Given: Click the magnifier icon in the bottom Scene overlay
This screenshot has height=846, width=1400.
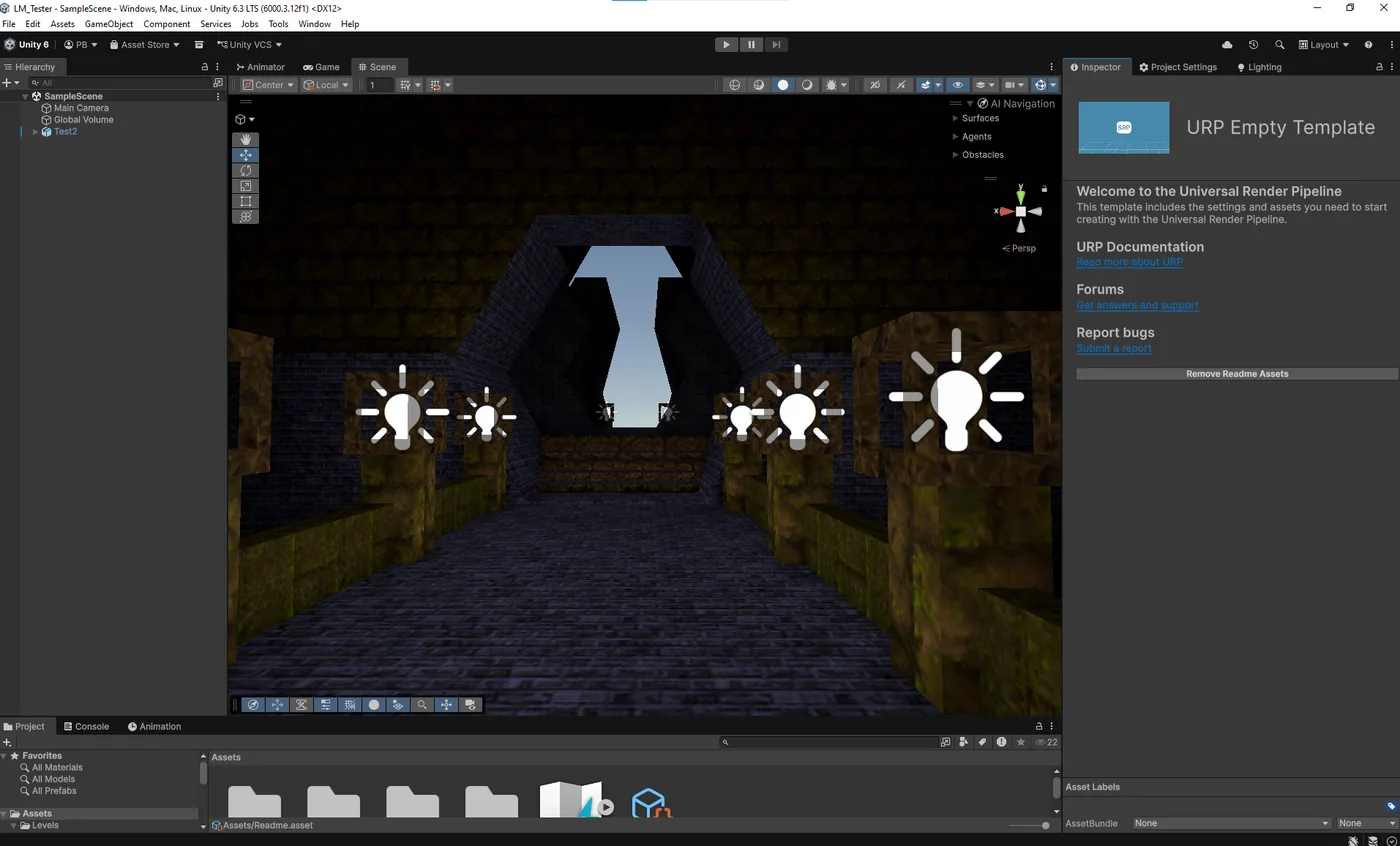Looking at the screenshot, I should [x=422, y=705].
